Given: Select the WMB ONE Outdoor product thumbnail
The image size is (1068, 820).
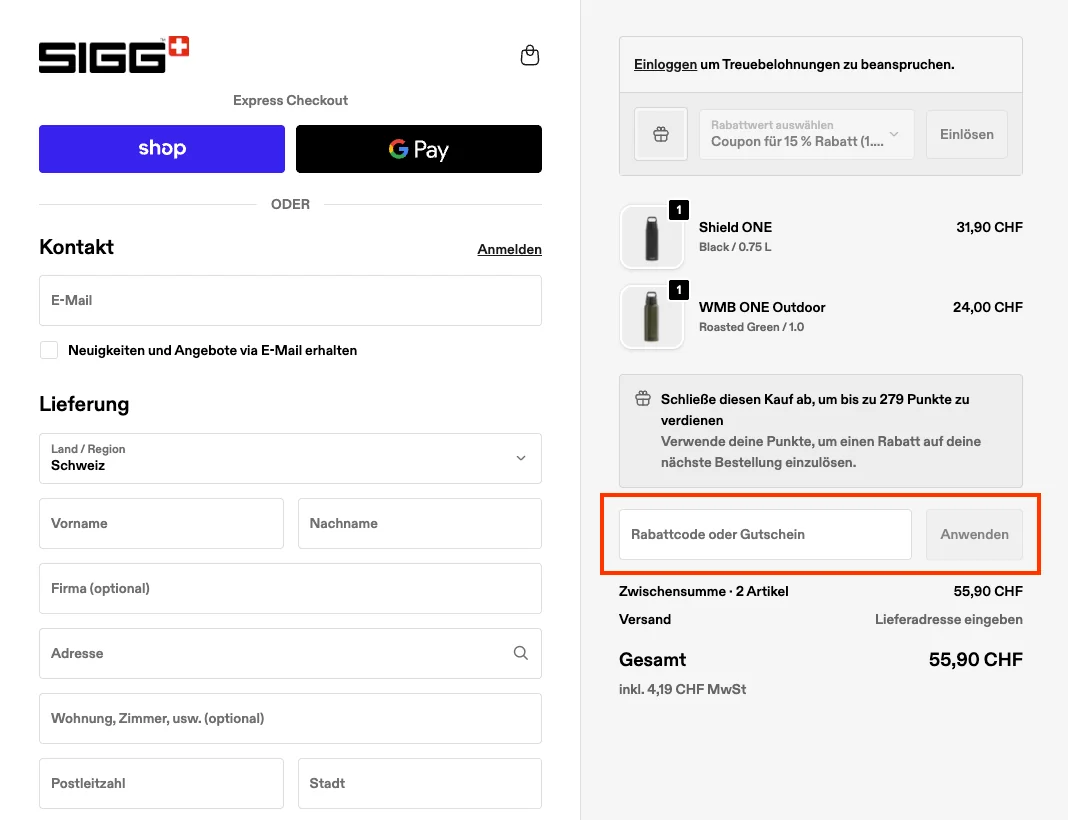Looking at the screenshot, I should 652,317.
